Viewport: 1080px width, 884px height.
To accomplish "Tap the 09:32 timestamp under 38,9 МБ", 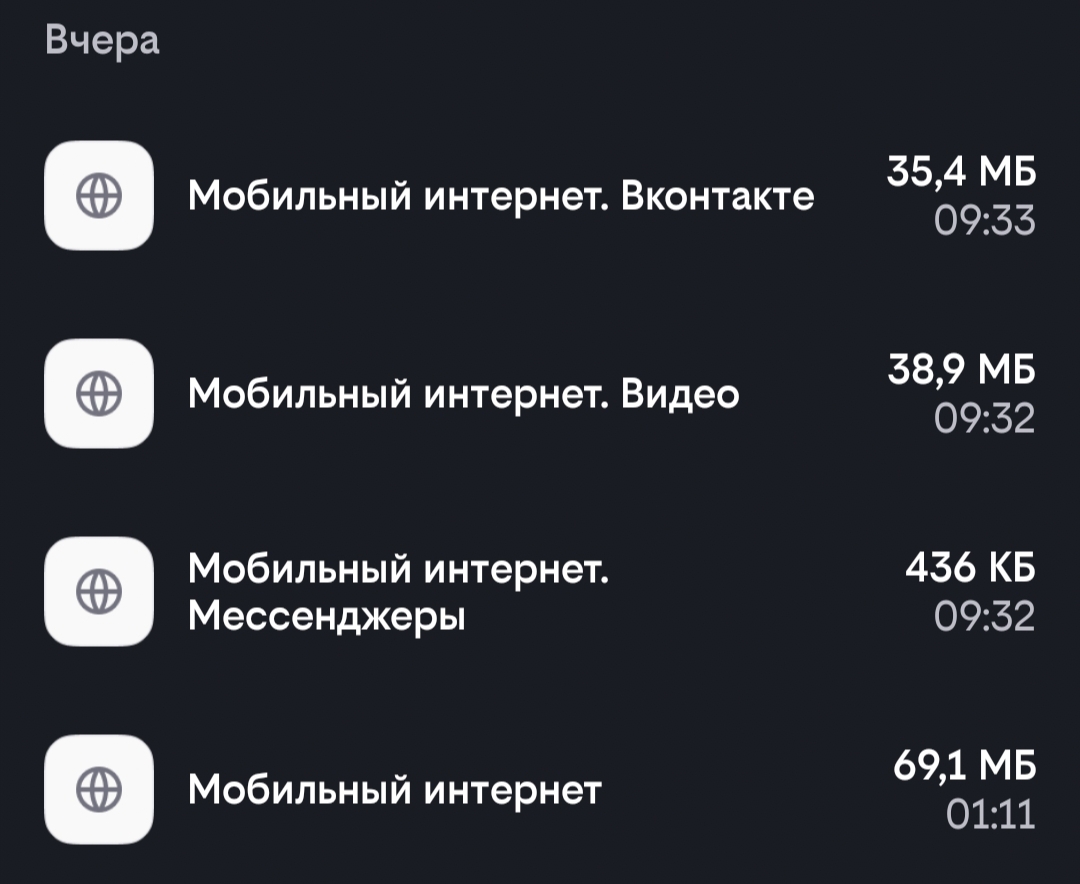I will point(984,419).
